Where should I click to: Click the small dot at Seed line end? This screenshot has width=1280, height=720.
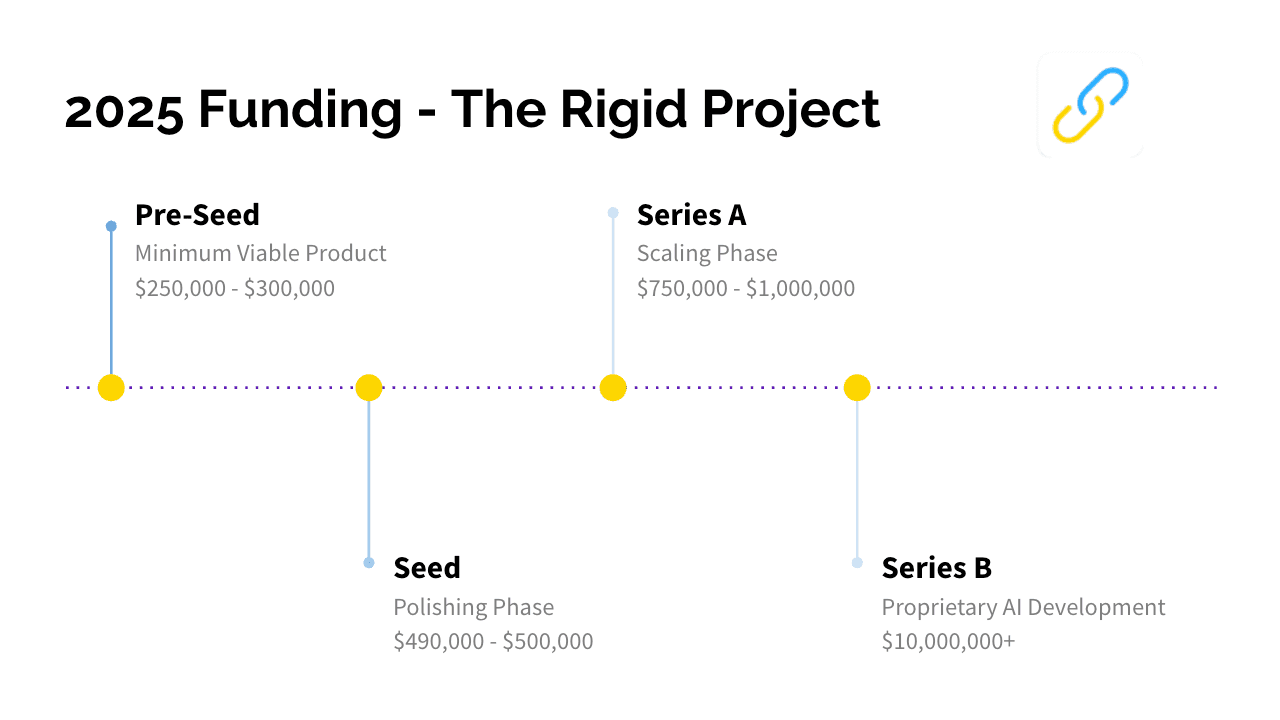(369, 563)
